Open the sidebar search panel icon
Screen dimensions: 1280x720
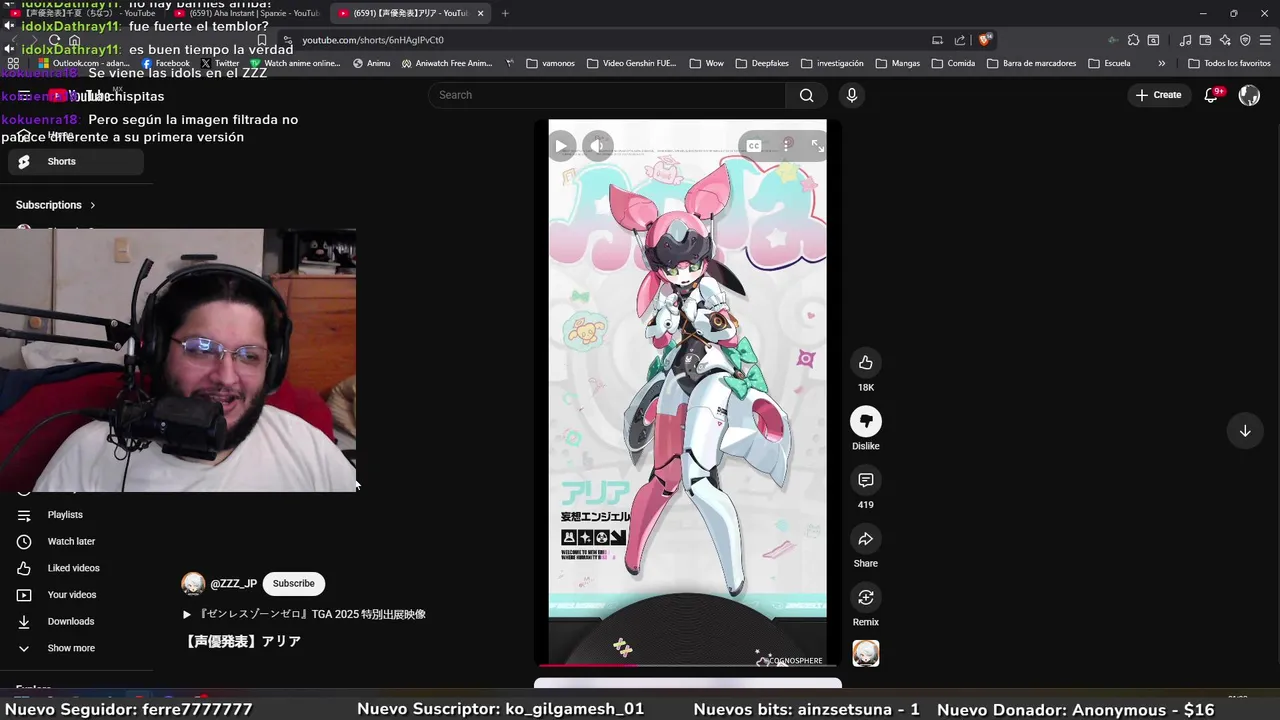click(x=1153, y=40)
